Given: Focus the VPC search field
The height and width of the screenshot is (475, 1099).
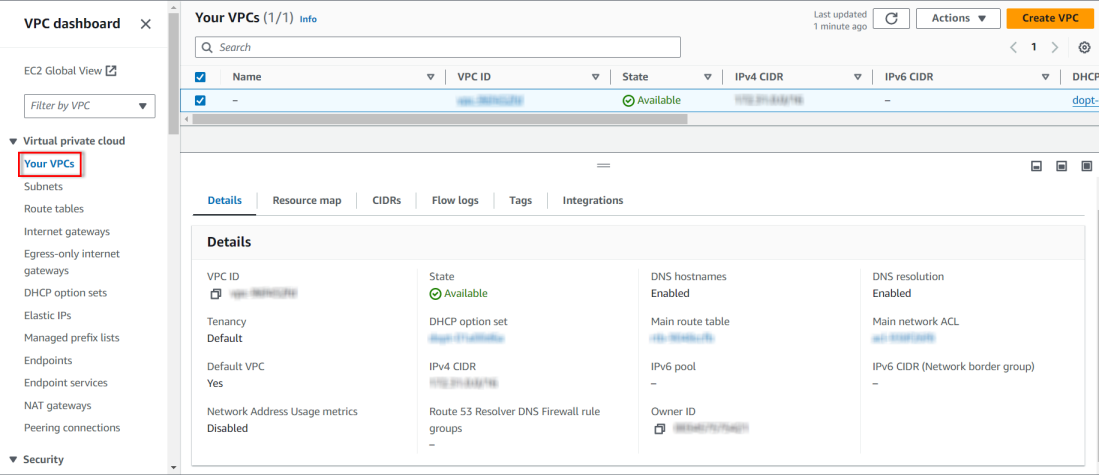Looking at the screenshot, I should click(438, 47).
